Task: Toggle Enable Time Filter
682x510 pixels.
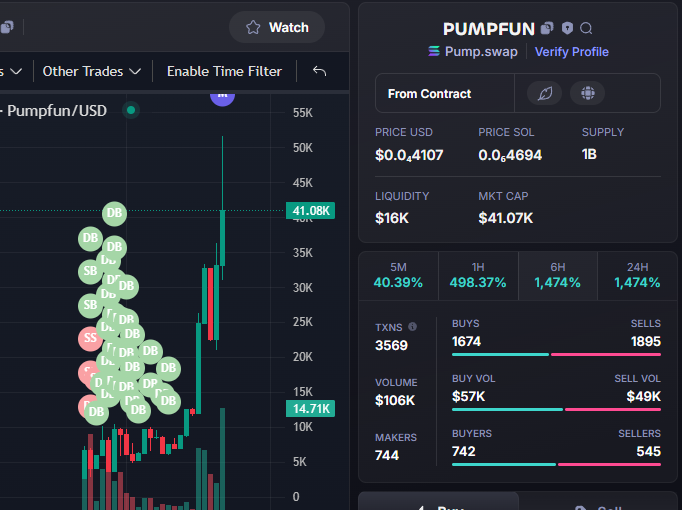Action: coord(224,71)
